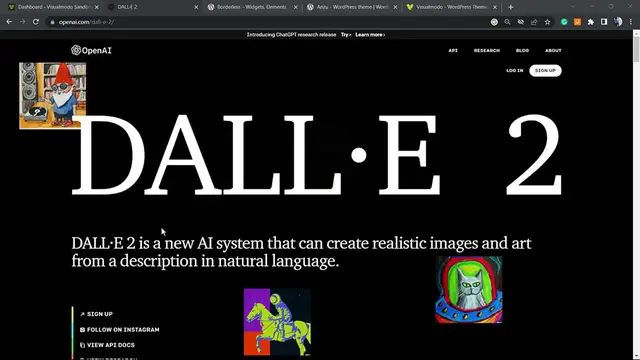Open the Extensions puzzle menu
Screen dimensions: 640x360
click(x=591, y=22)
